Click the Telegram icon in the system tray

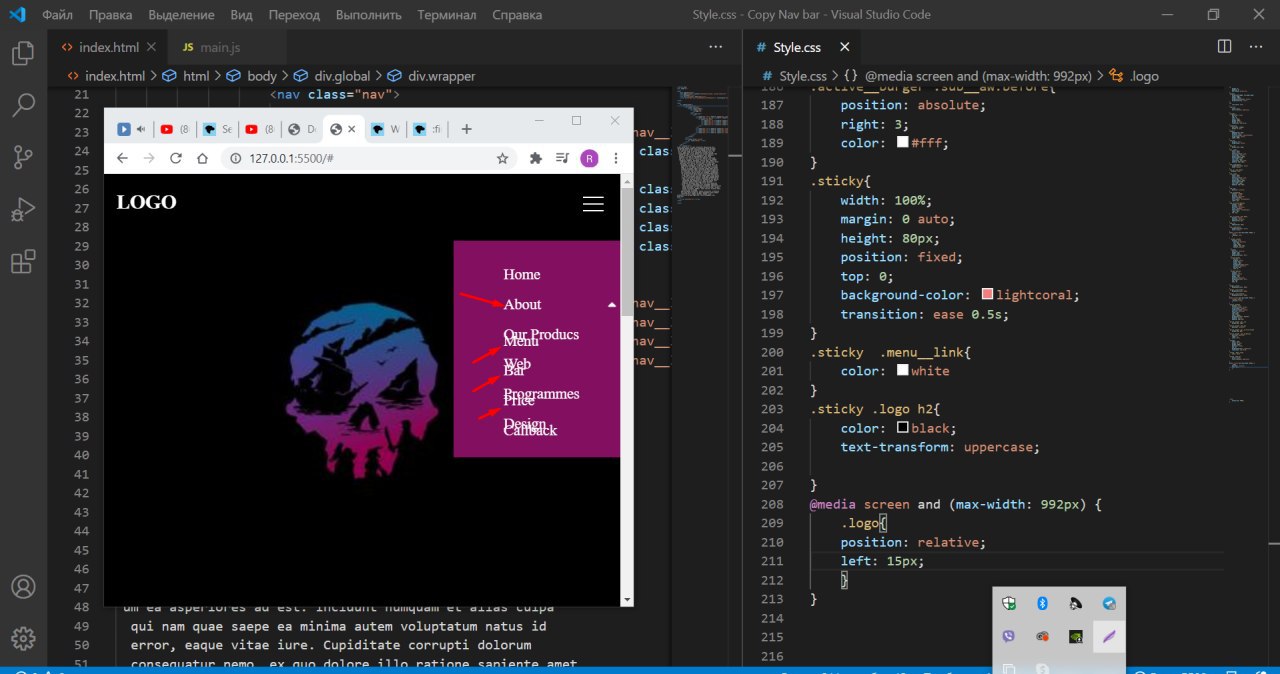pos(1109,603)
